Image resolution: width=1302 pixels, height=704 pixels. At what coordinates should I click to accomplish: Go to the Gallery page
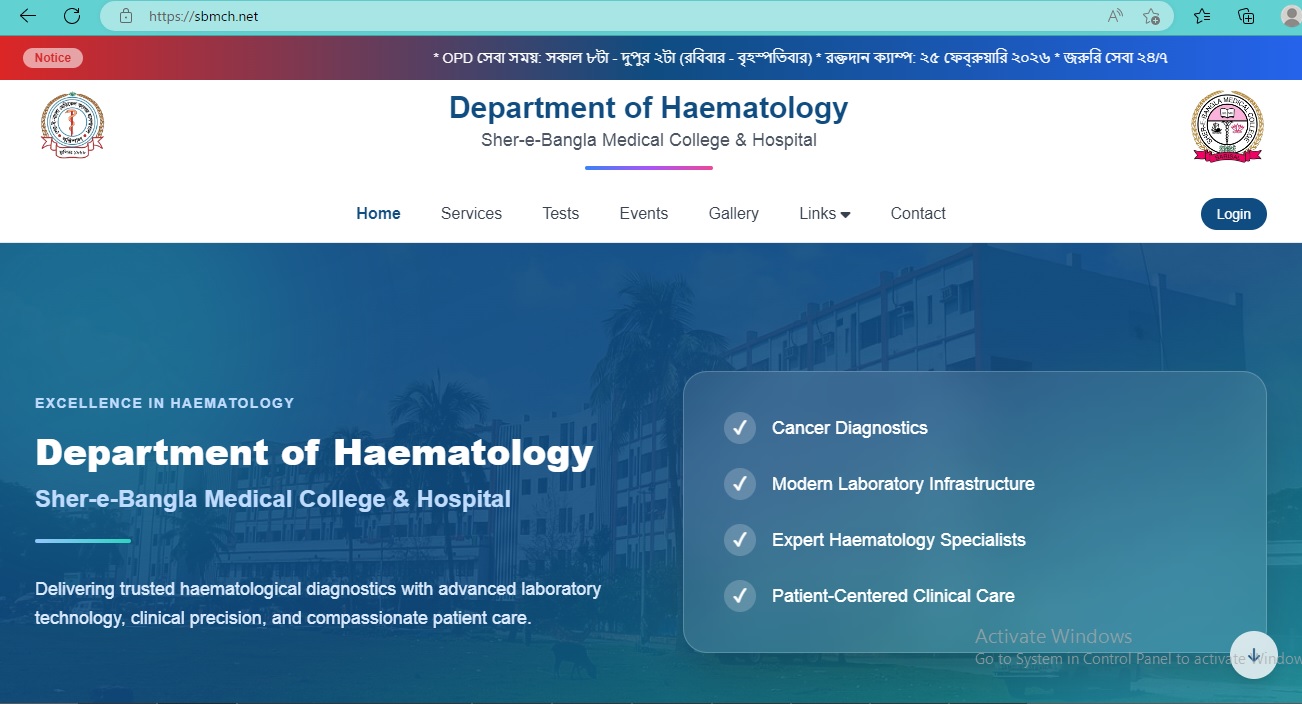click(x=733, y=214)
